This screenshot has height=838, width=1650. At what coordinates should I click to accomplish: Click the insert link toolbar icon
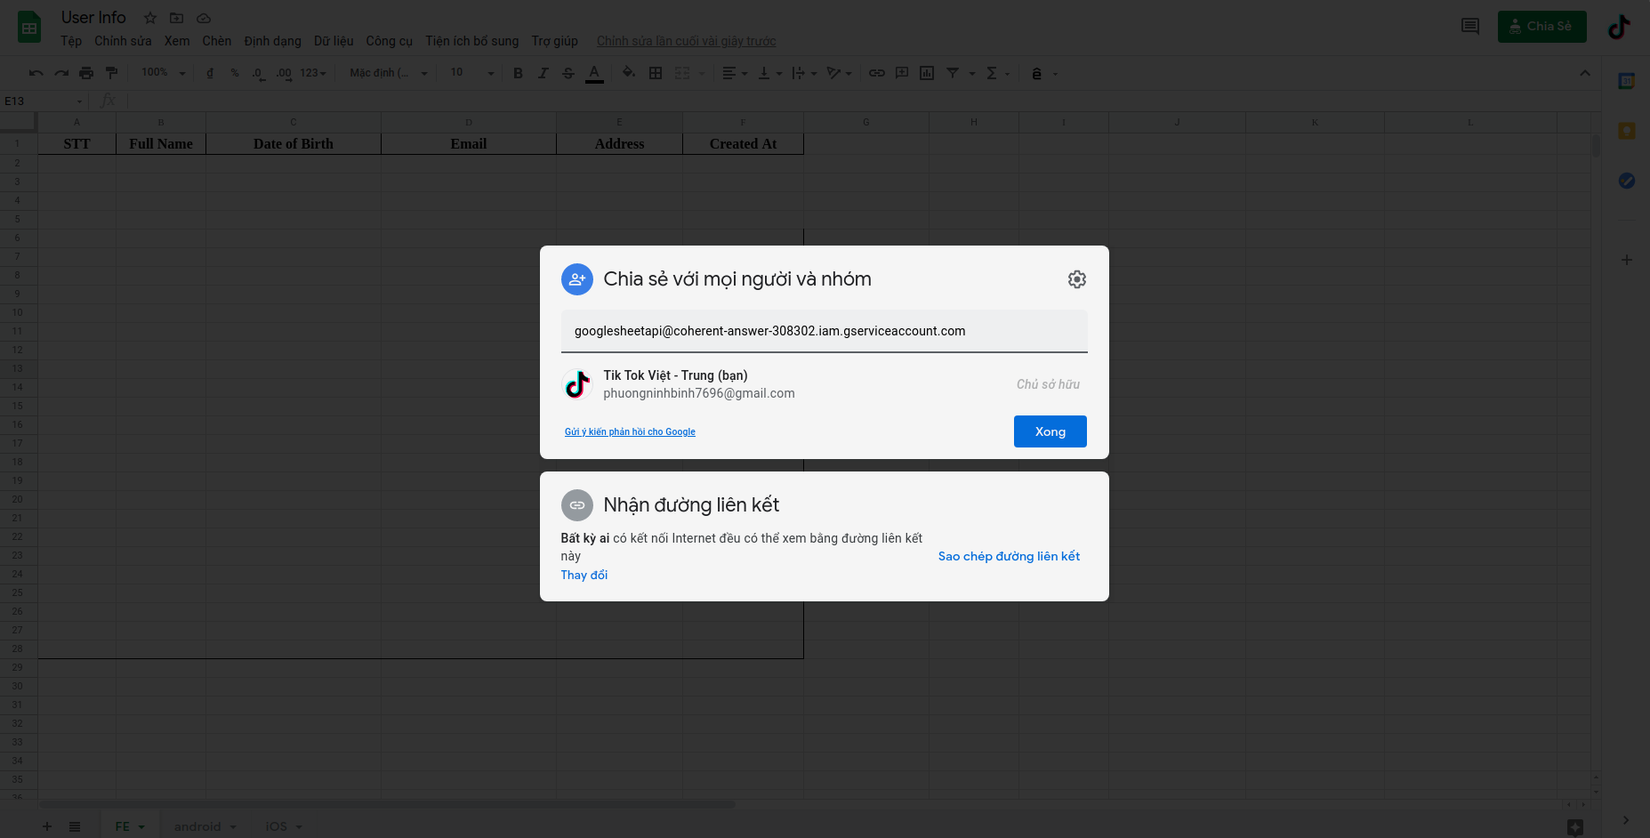point(877,73)
